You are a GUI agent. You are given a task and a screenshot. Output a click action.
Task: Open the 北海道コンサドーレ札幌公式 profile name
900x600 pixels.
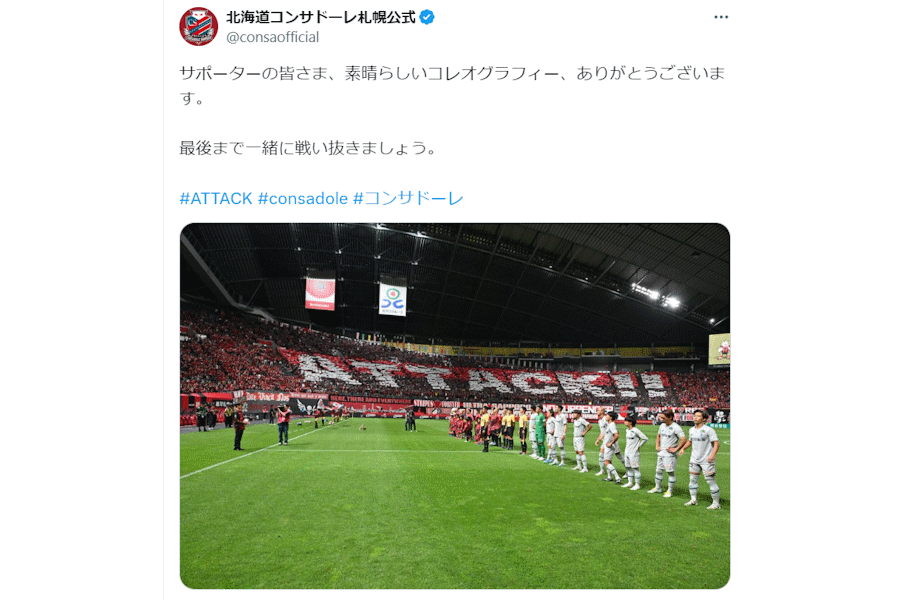pyautogui.click(x=320, y=17)
